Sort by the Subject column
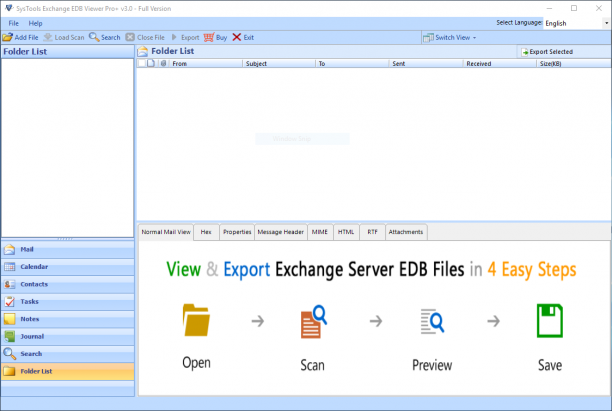 [x=279, y=64]
